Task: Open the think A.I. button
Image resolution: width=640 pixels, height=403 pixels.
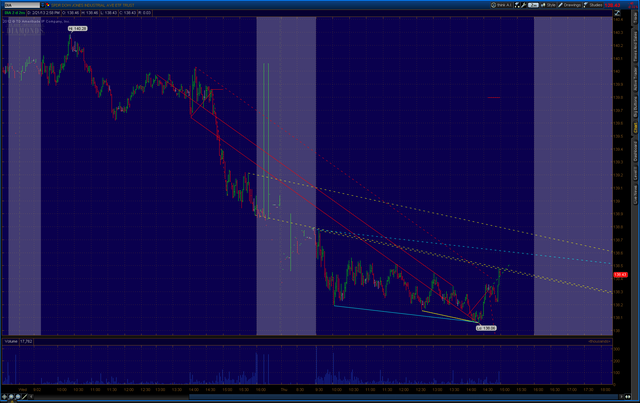Action: tap(501, 5)
